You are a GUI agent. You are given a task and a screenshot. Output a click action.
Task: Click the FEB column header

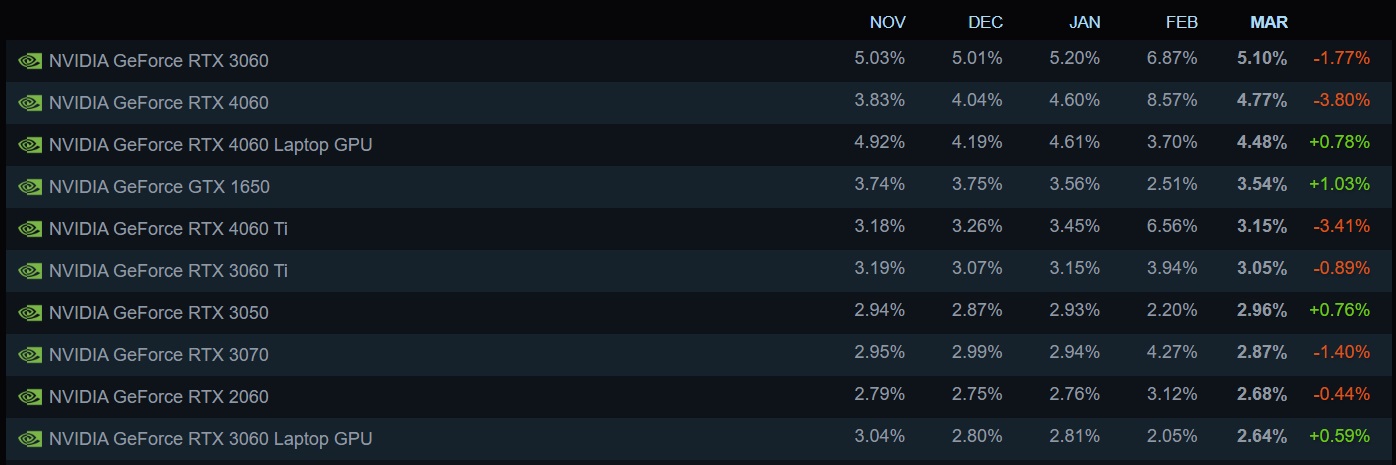pos(1180,22)
